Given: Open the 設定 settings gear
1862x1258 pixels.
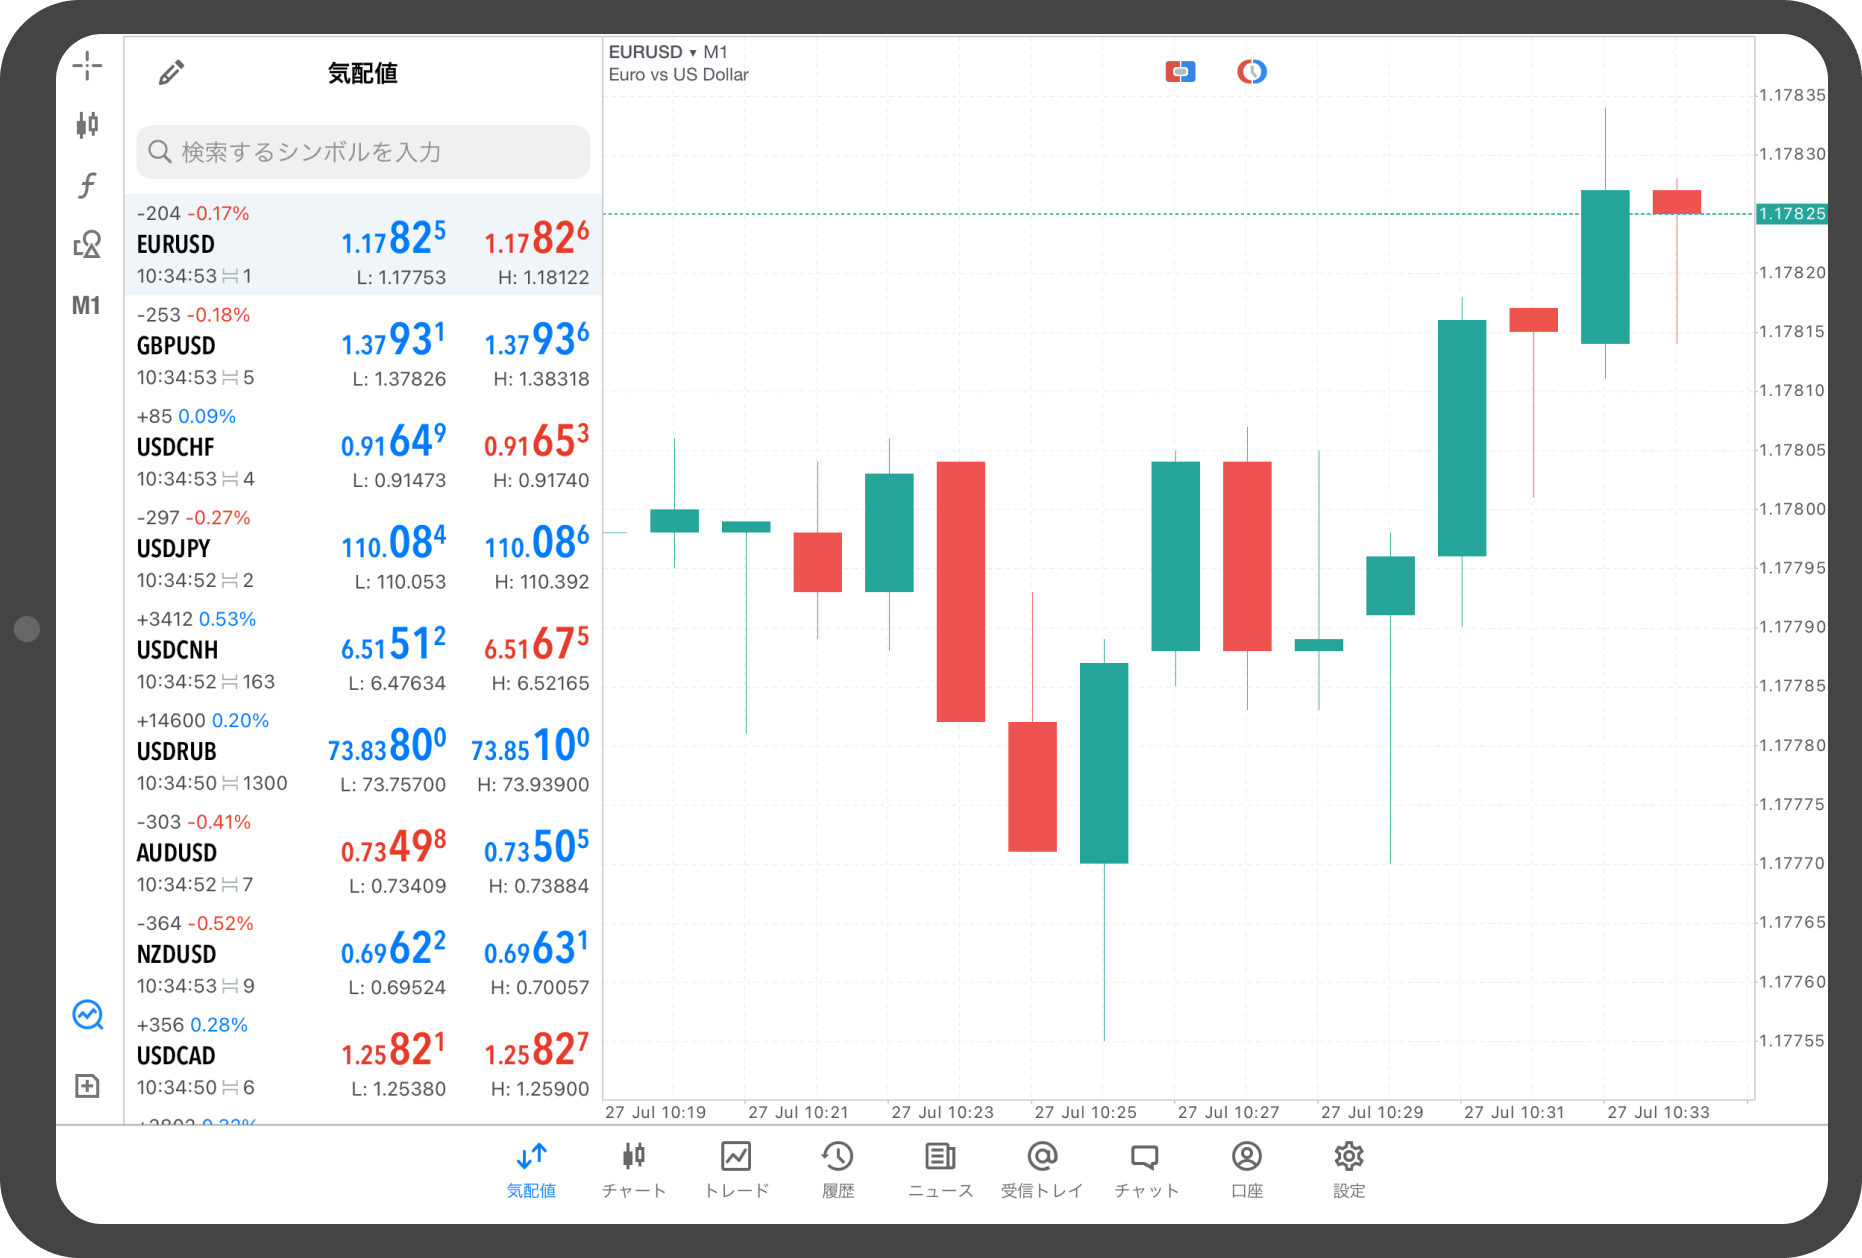Looking at the screenshot, I should (1348, 1168).
